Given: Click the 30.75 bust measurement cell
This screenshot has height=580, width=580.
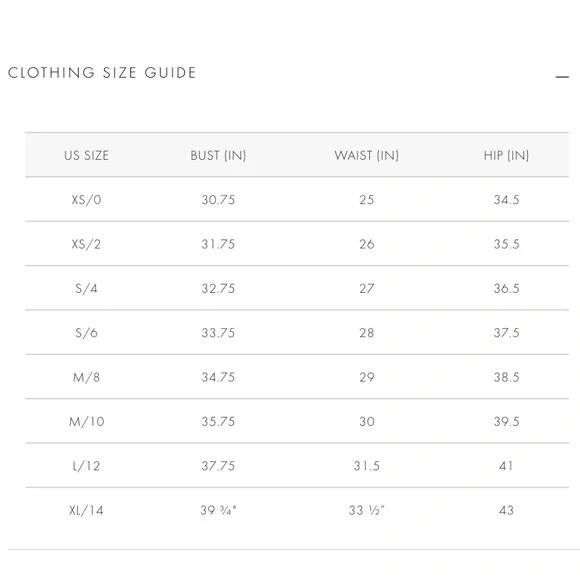Looking at the screenshot, I should tap(218, 200).
